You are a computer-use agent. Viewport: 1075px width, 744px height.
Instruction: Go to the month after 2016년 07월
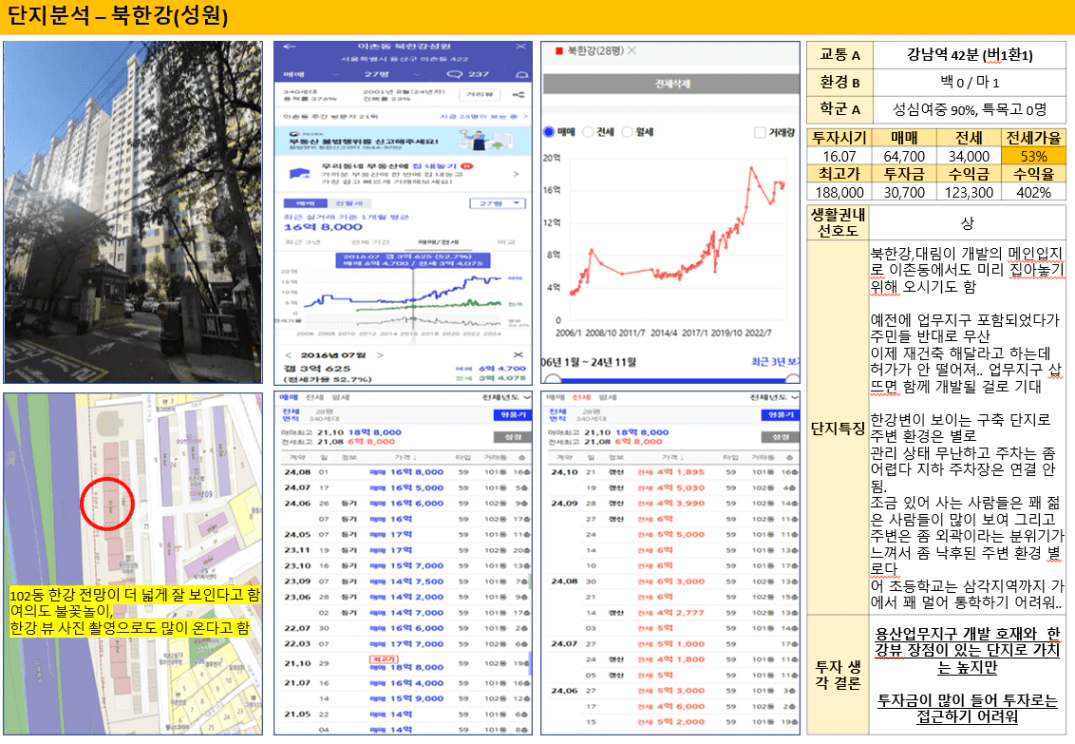pyautogui.click(x=380, y=355)
